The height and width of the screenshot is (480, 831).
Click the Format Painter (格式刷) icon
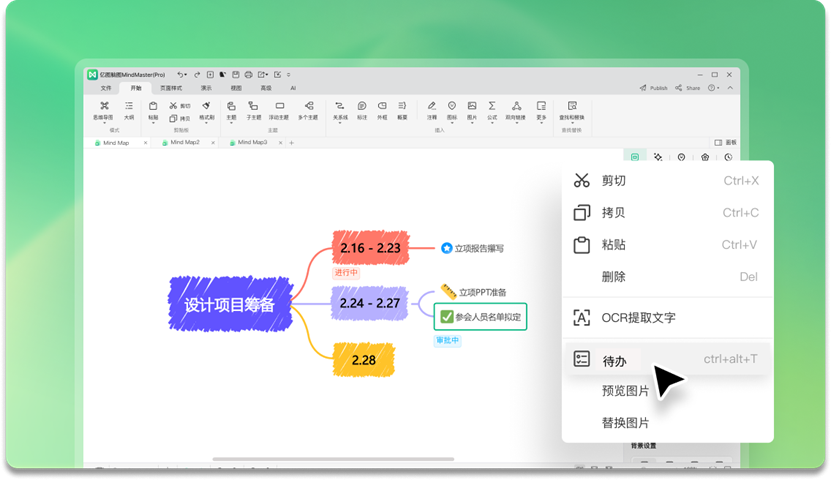tap(206, 107)
